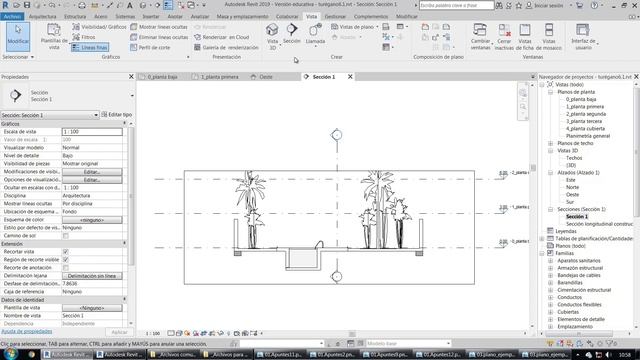The width and height of the screenshot is (640, 360).
Task: Collapse the Extensión properties section
Action: 124,244
